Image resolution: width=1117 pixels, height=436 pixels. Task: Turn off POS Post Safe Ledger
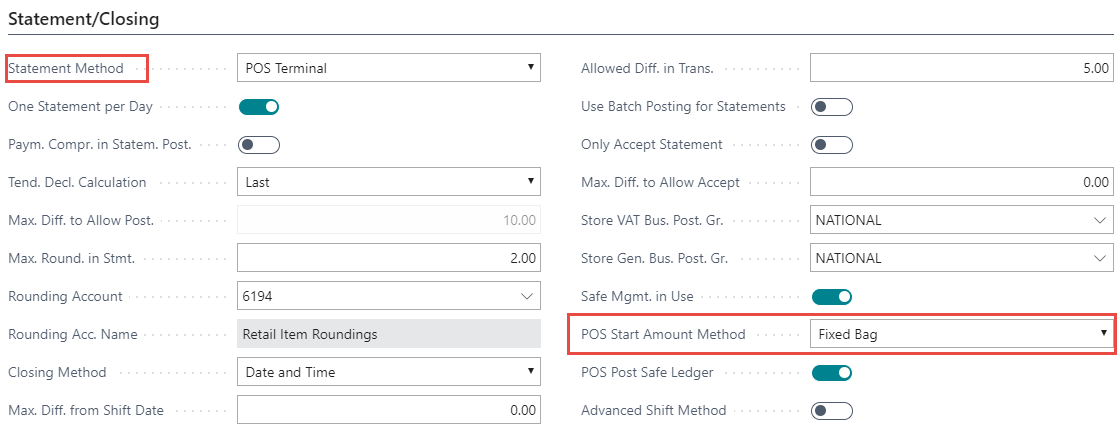pos(832,372)
